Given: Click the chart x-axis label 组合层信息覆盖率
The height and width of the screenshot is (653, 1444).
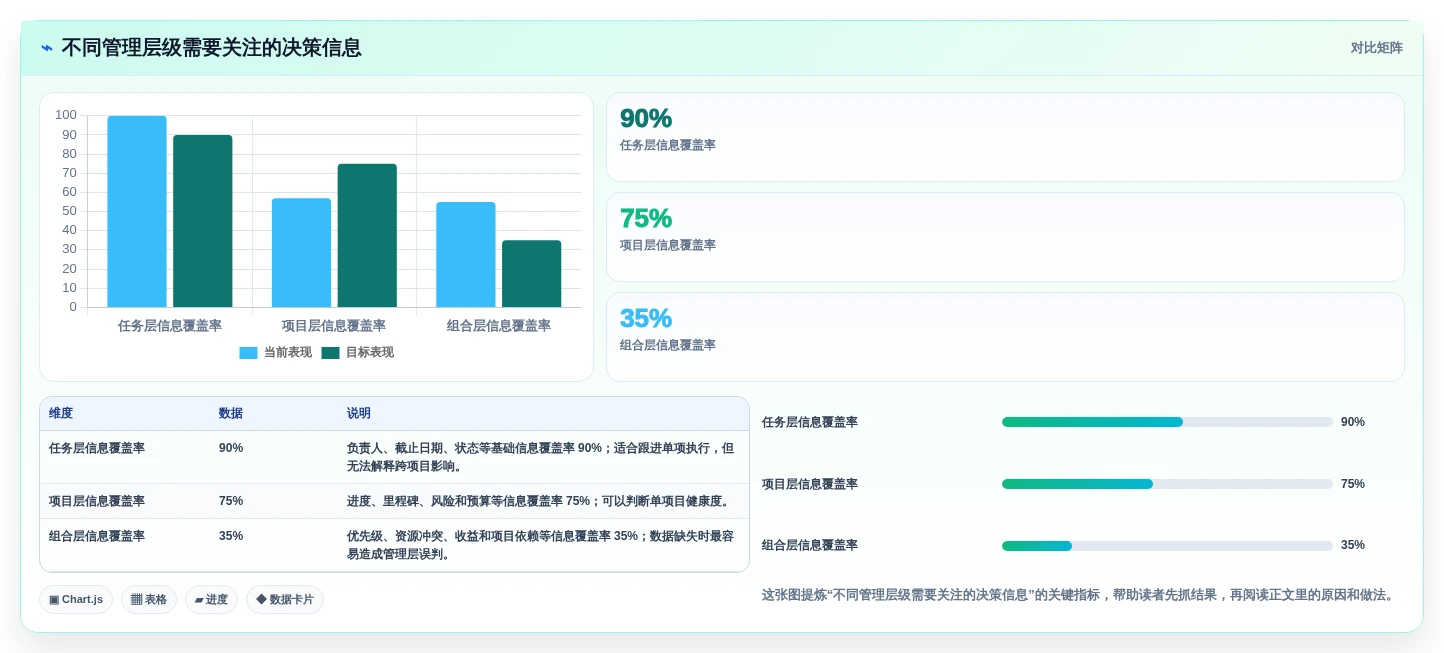Looking at the screenshot, I should pyautogui.click(x=499, y=326).
